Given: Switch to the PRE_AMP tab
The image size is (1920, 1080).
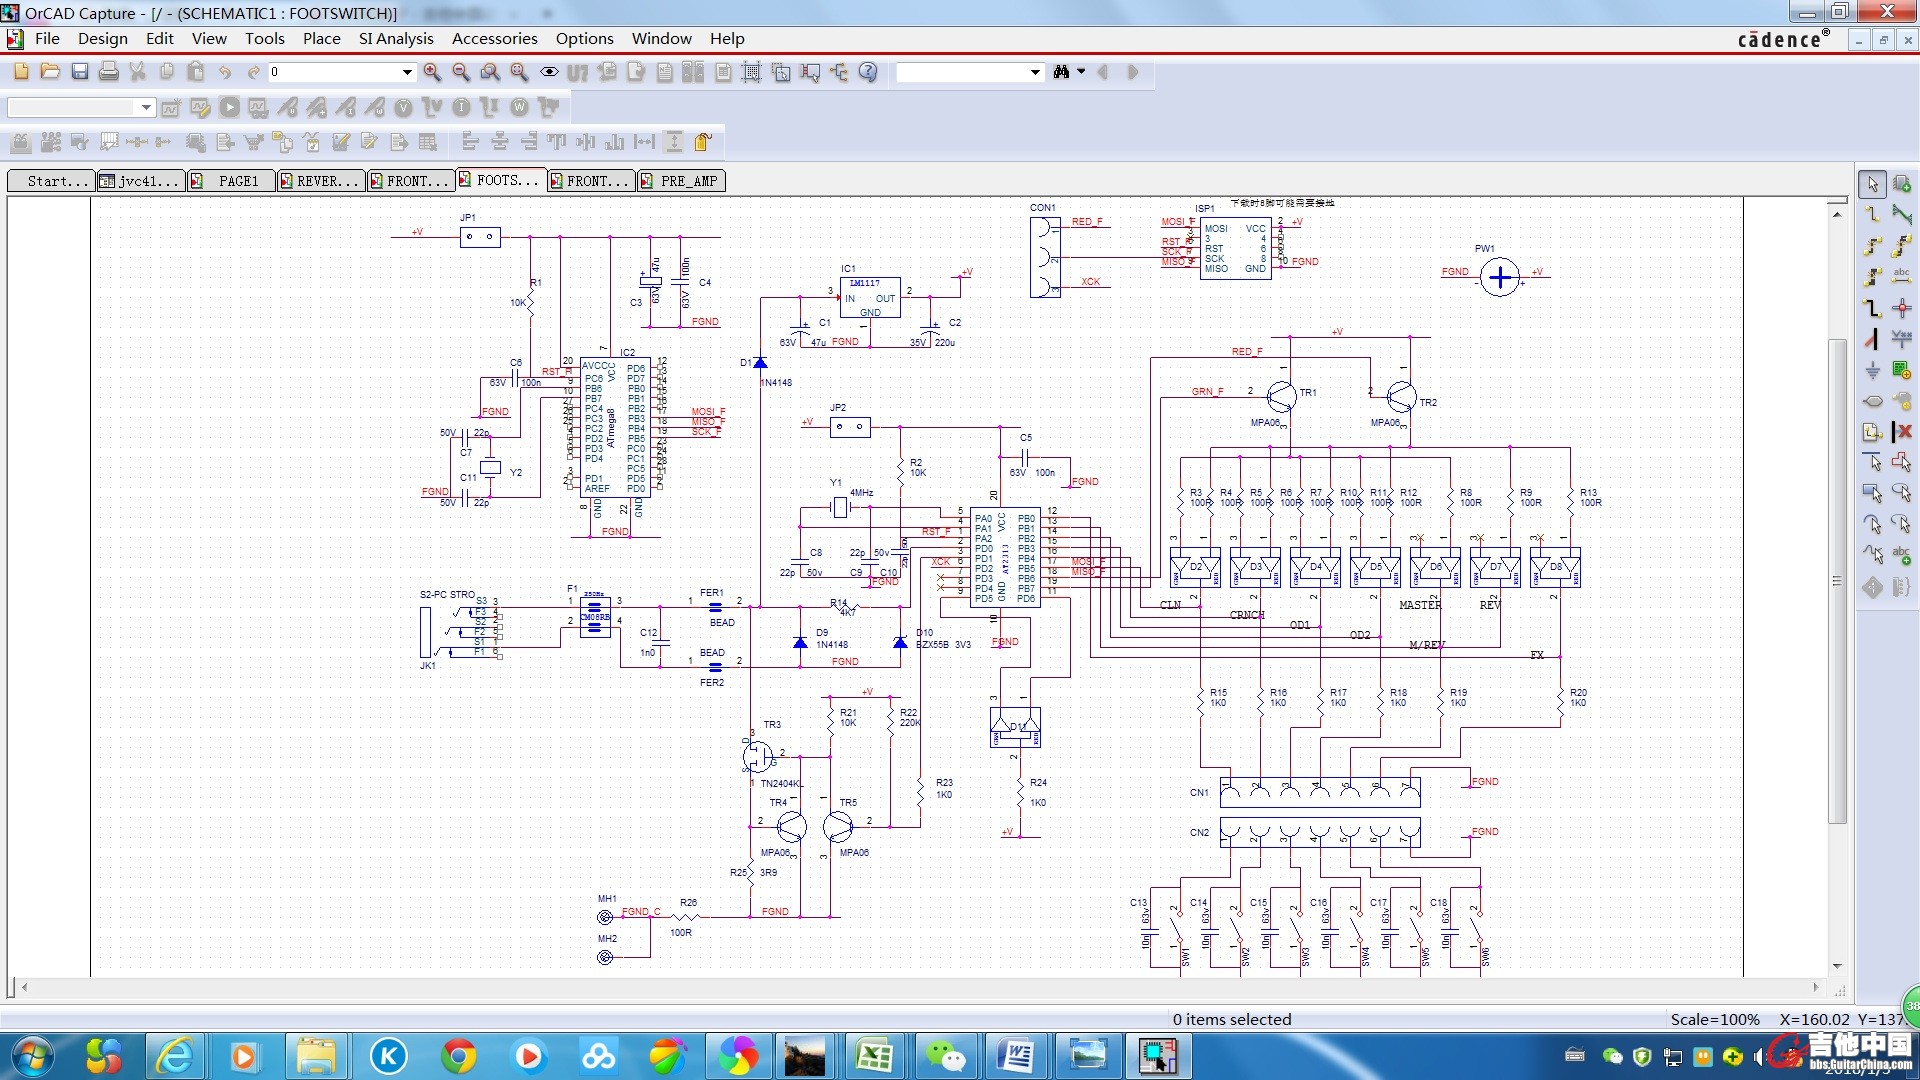Looking at the screenshot, I should tap(680, 181).
